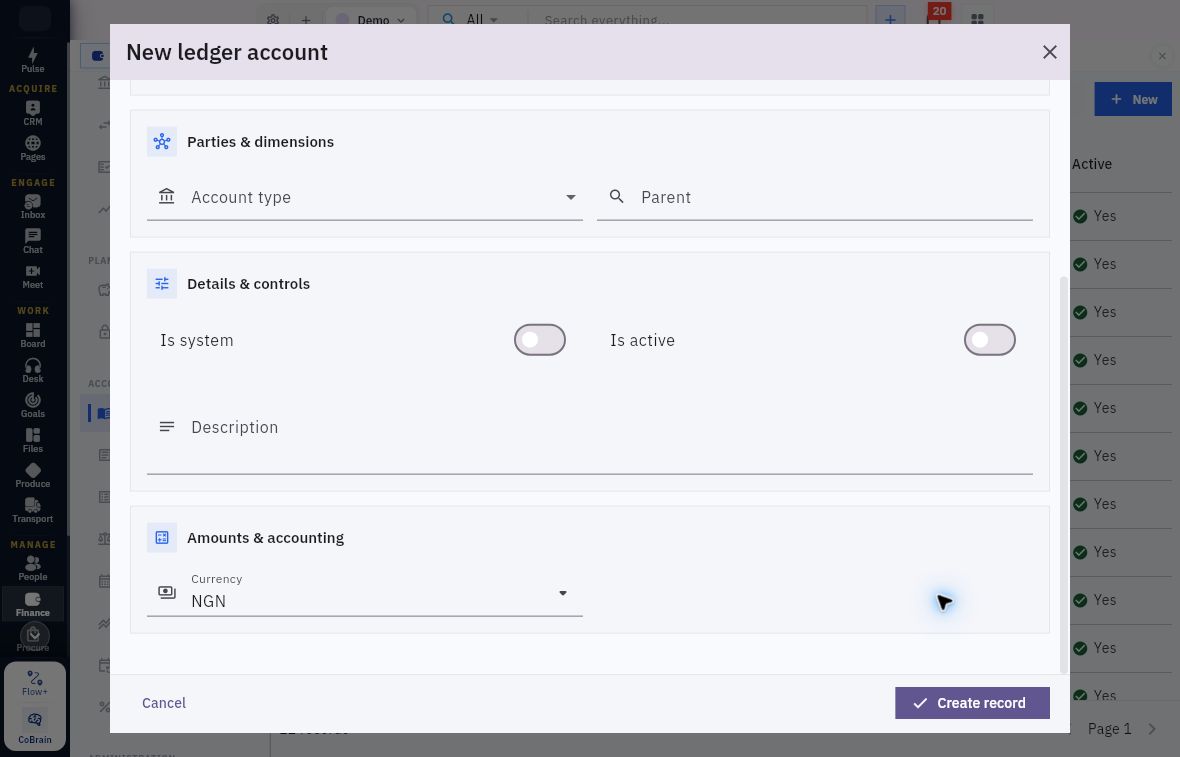The image size is (1180, 757).
Task: Open the Desk module
Action: pos(32,370)
